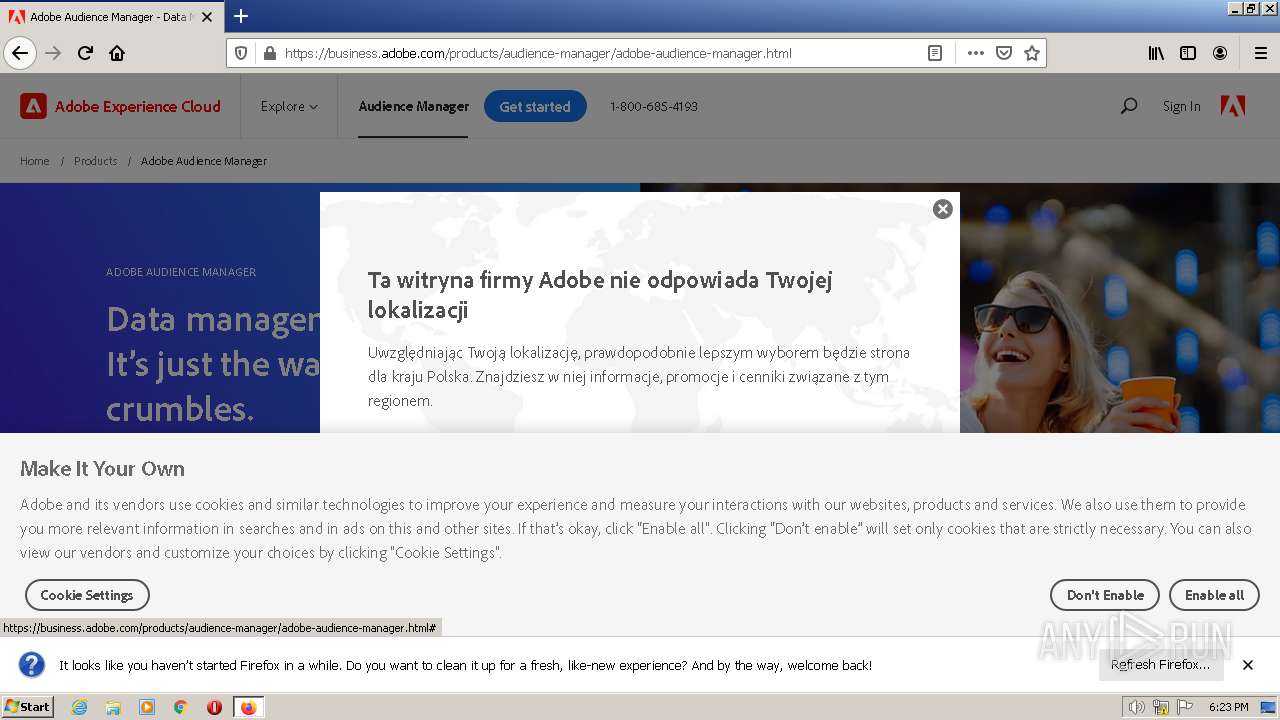Screen dimensions: 1280x720
Task: Select the Audience Manager nav tab
Action: (413, 106)
